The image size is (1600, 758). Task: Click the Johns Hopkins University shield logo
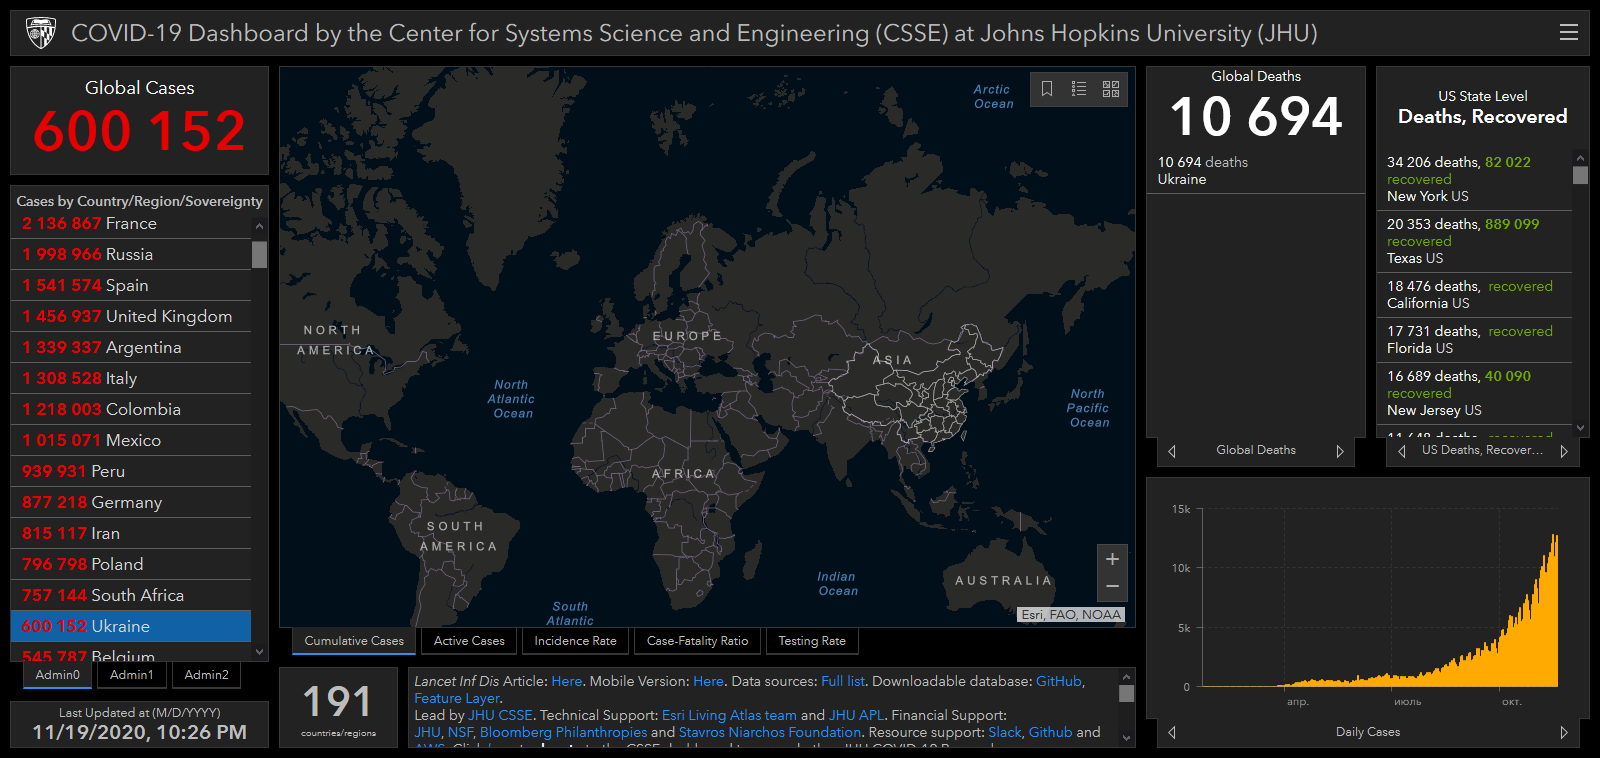[41, 33]
